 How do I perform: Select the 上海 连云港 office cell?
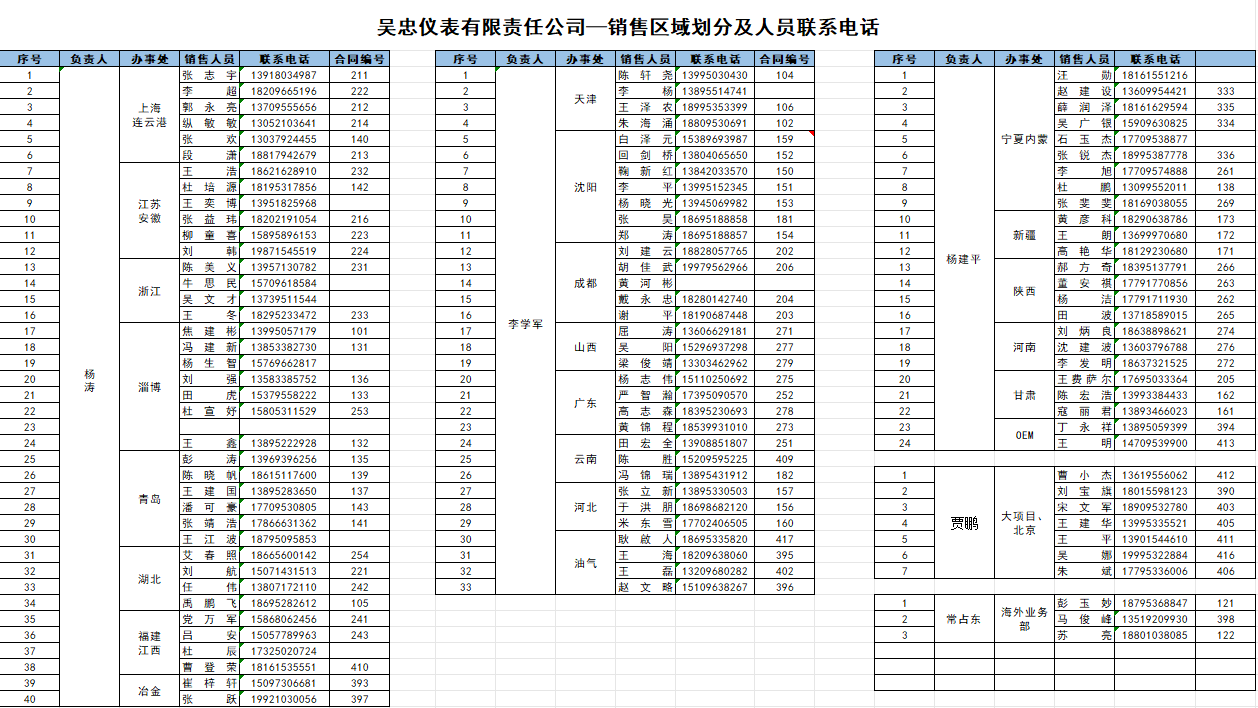[x=149, y=115]
